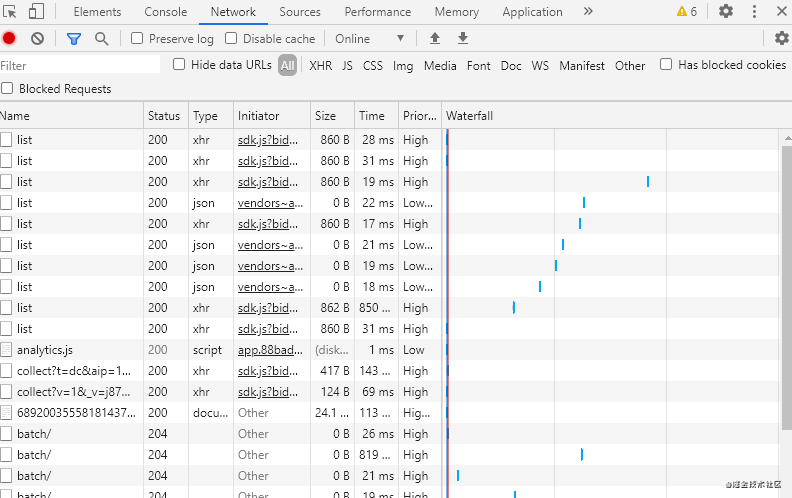792x498 pixels.
Task: Open the Performance tab
Action: point(378,12)
